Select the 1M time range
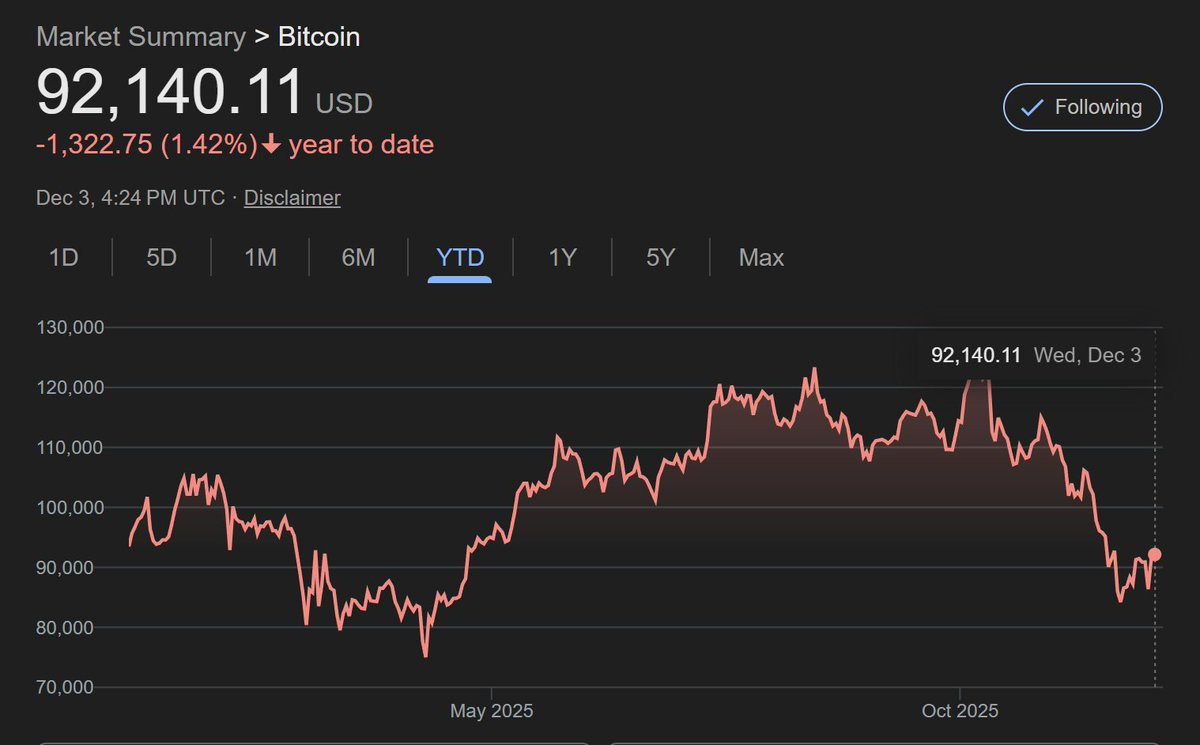This screenshot has width=1200, height=745. 260,258
